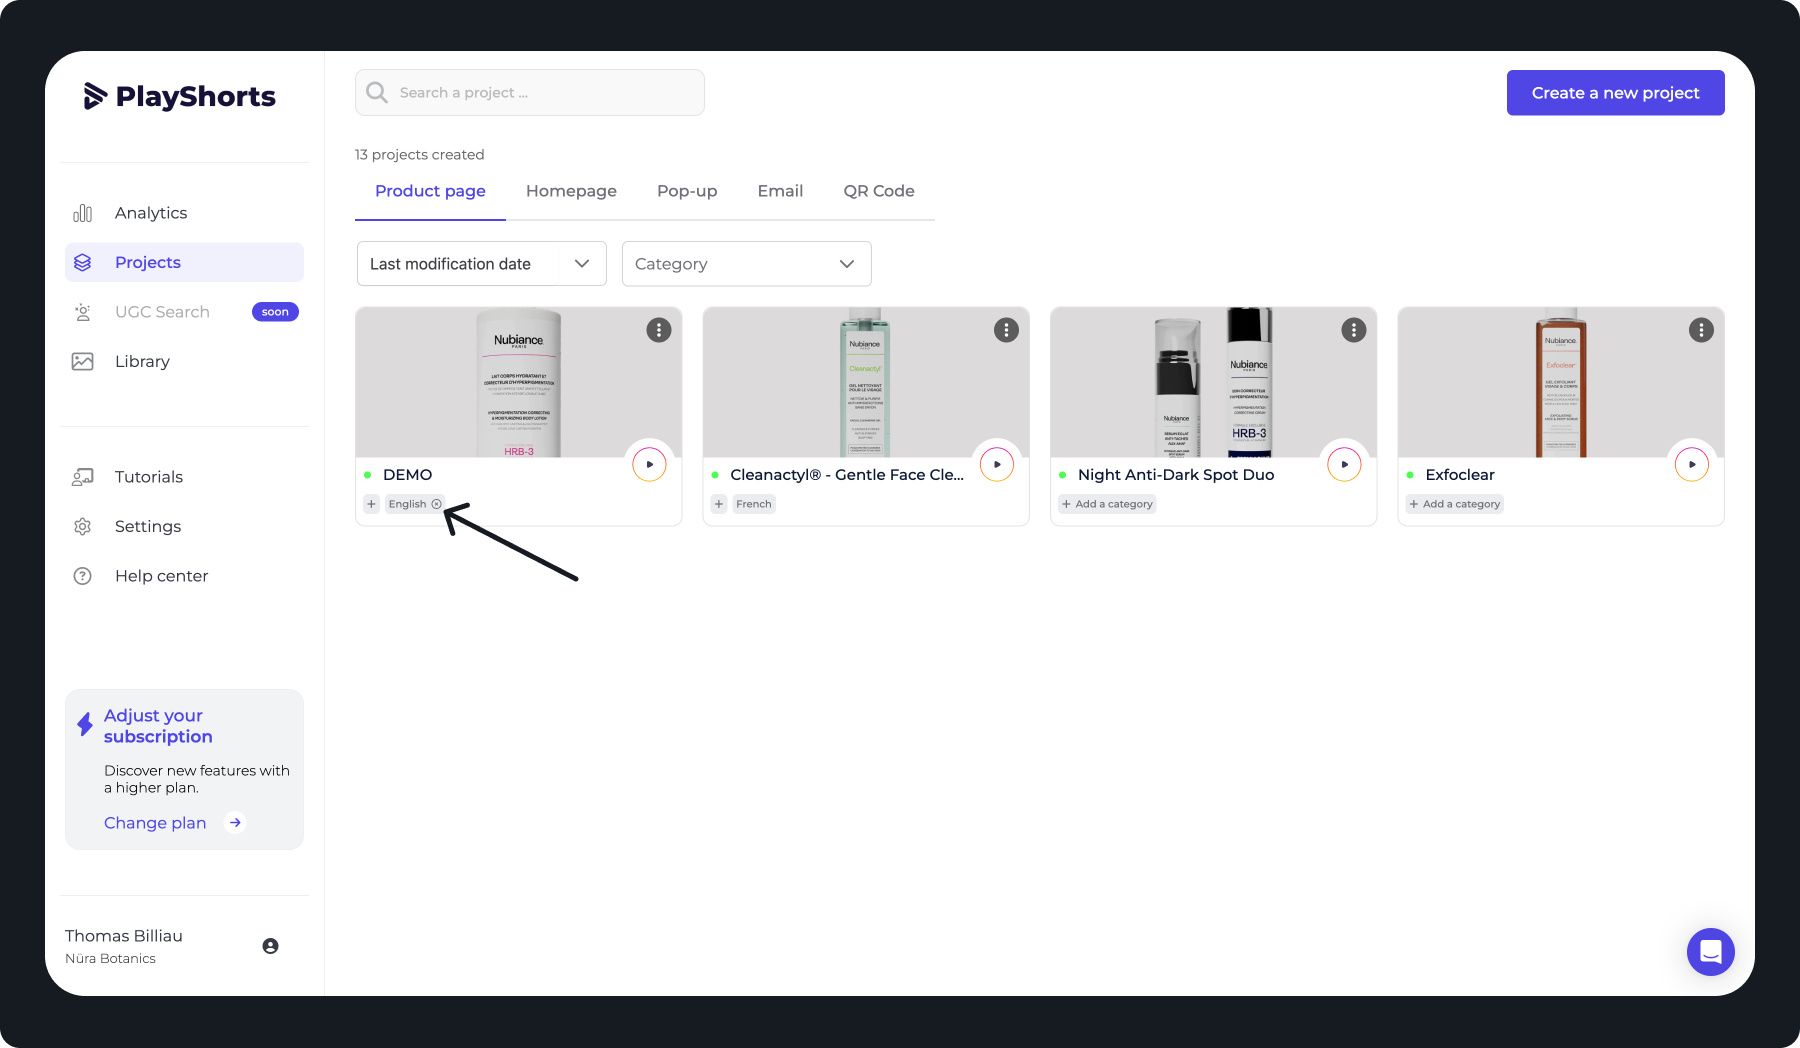Add another category to Cleanactyl project
This screenshot has width=1800, height=1048.
pos(719,504)
